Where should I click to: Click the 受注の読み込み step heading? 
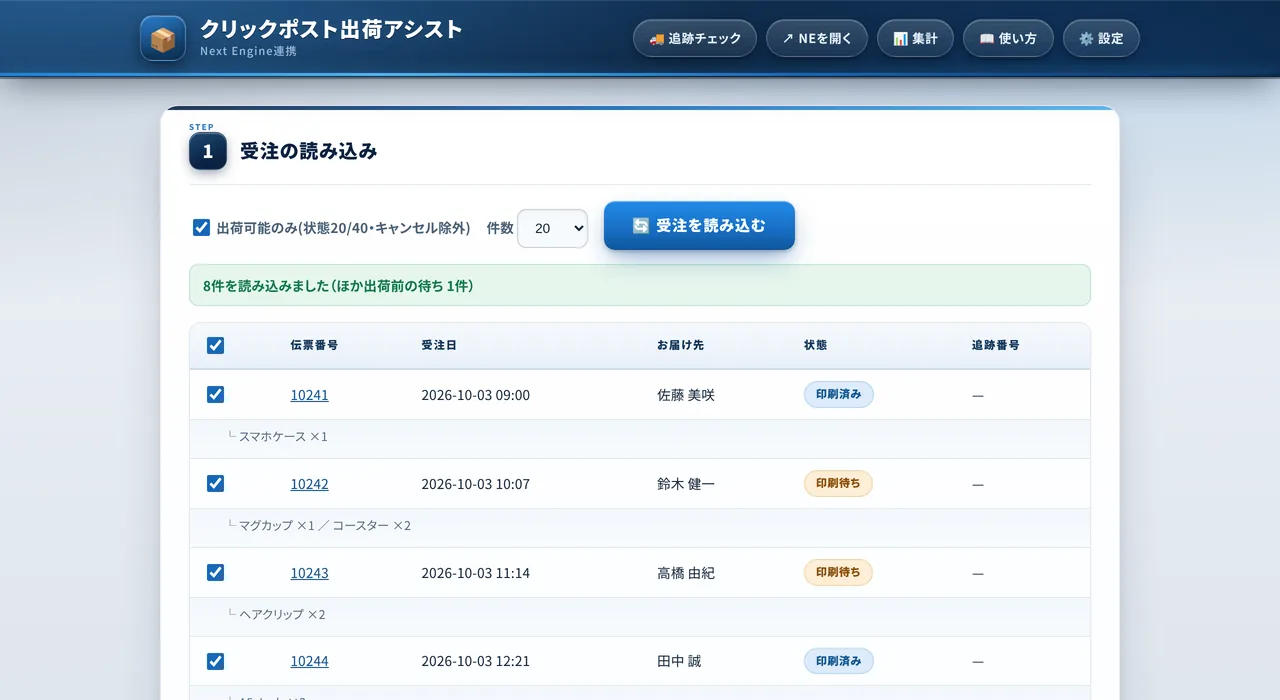308,151
